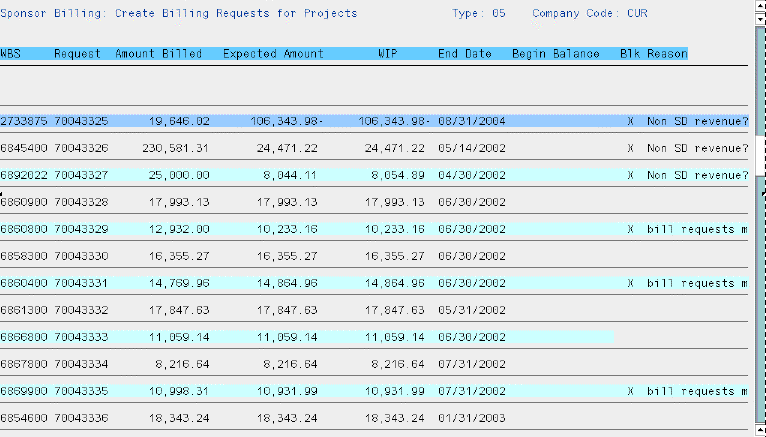The width and height of the screenshot is (766, 437).
Task: Click the Blk column header
Action: 629,53
